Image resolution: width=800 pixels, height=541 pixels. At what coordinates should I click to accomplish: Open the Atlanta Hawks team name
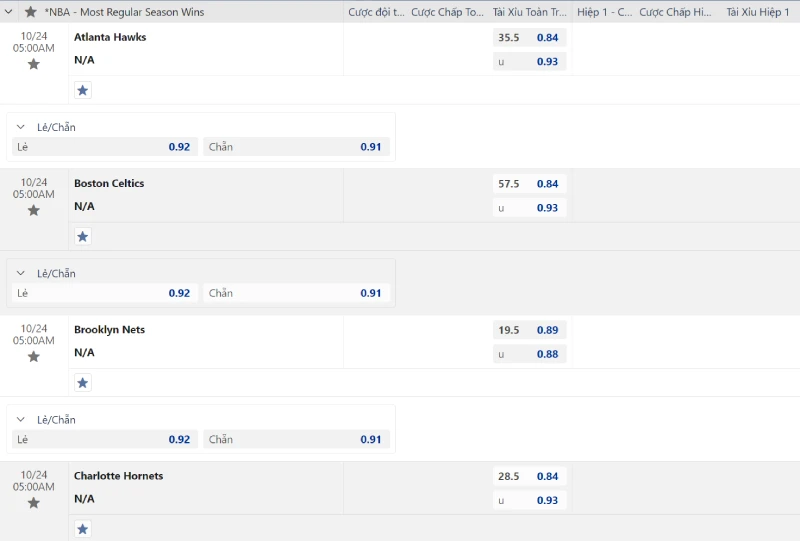(x=110, y=37)
